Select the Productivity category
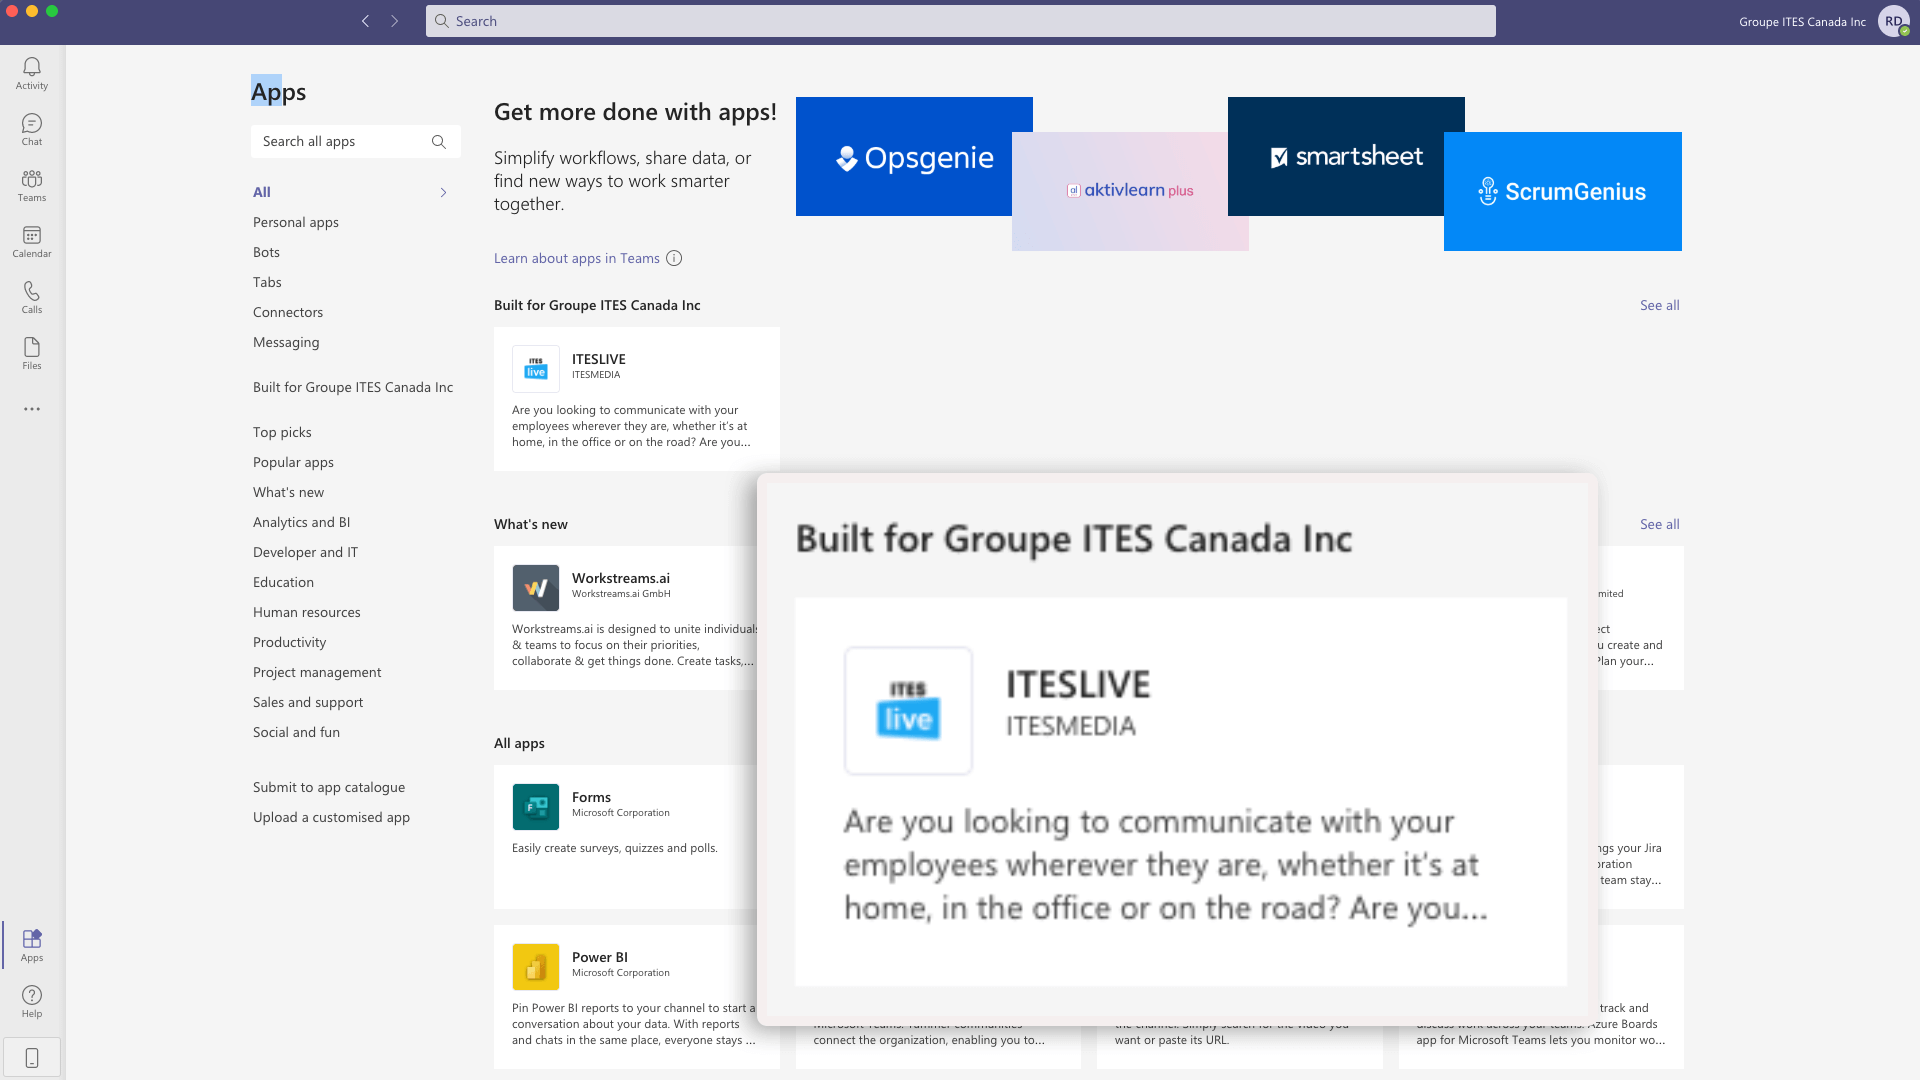 pos(290,641)
